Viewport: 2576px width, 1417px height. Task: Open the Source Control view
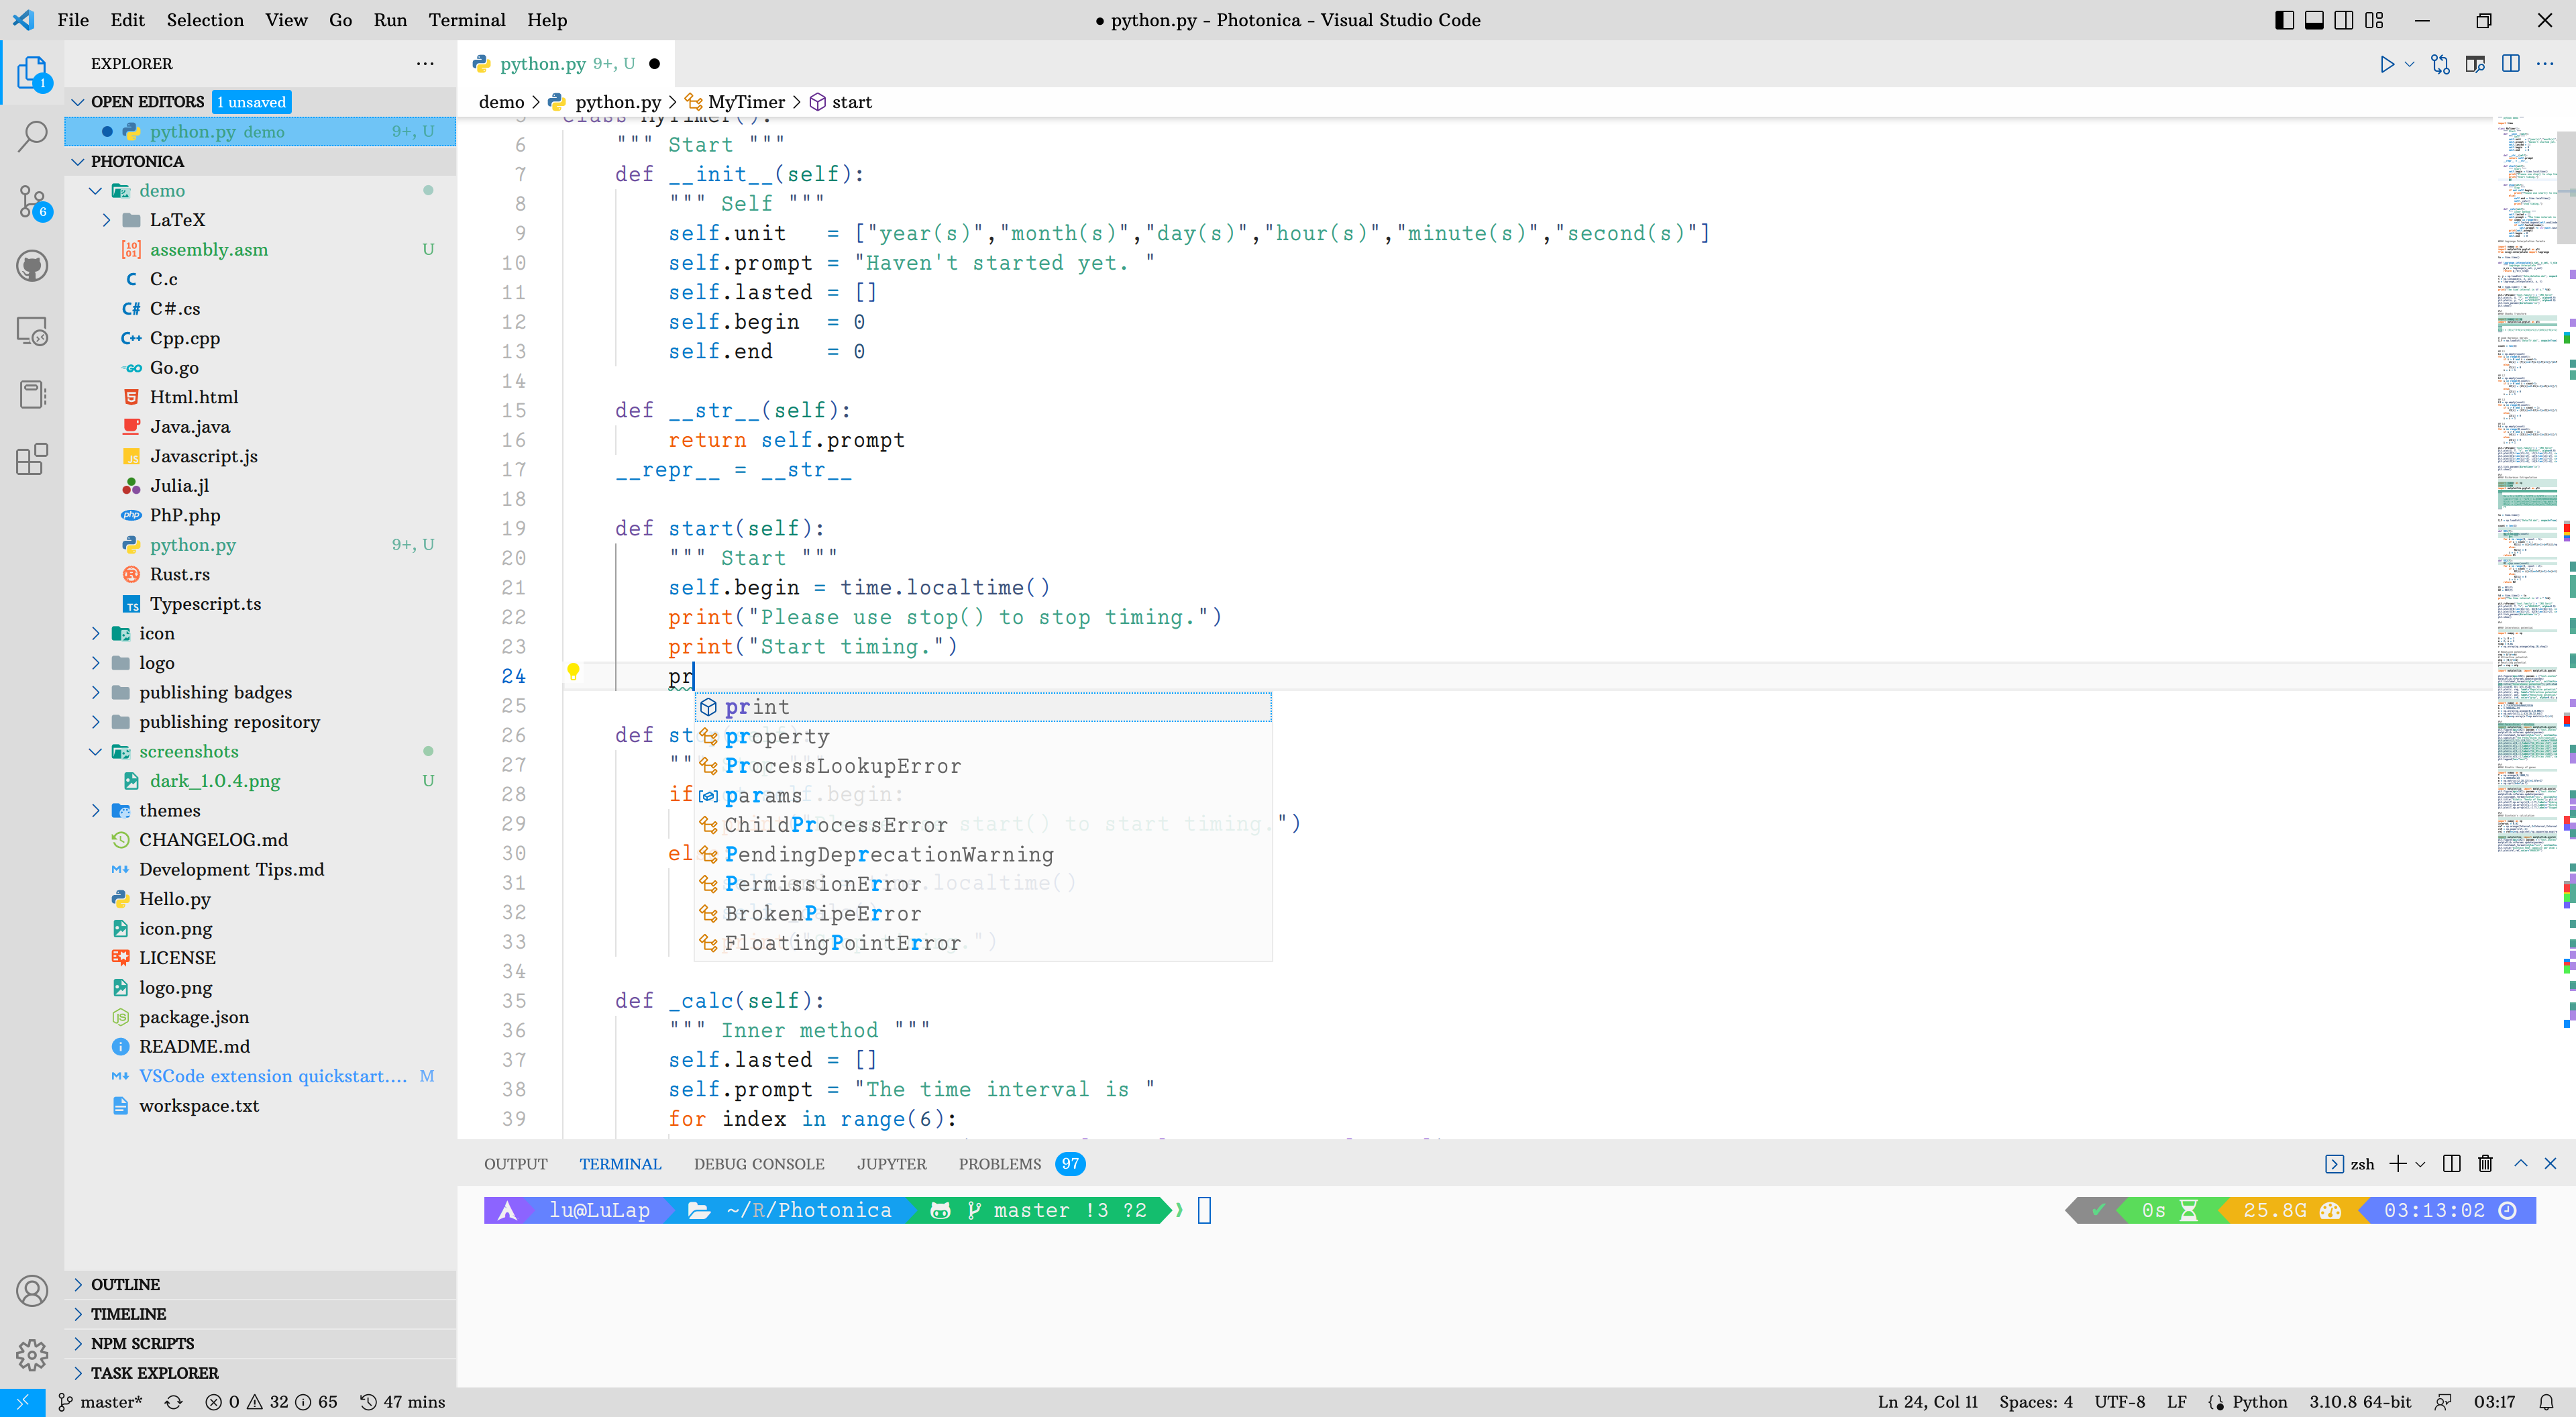pos(32,201)
